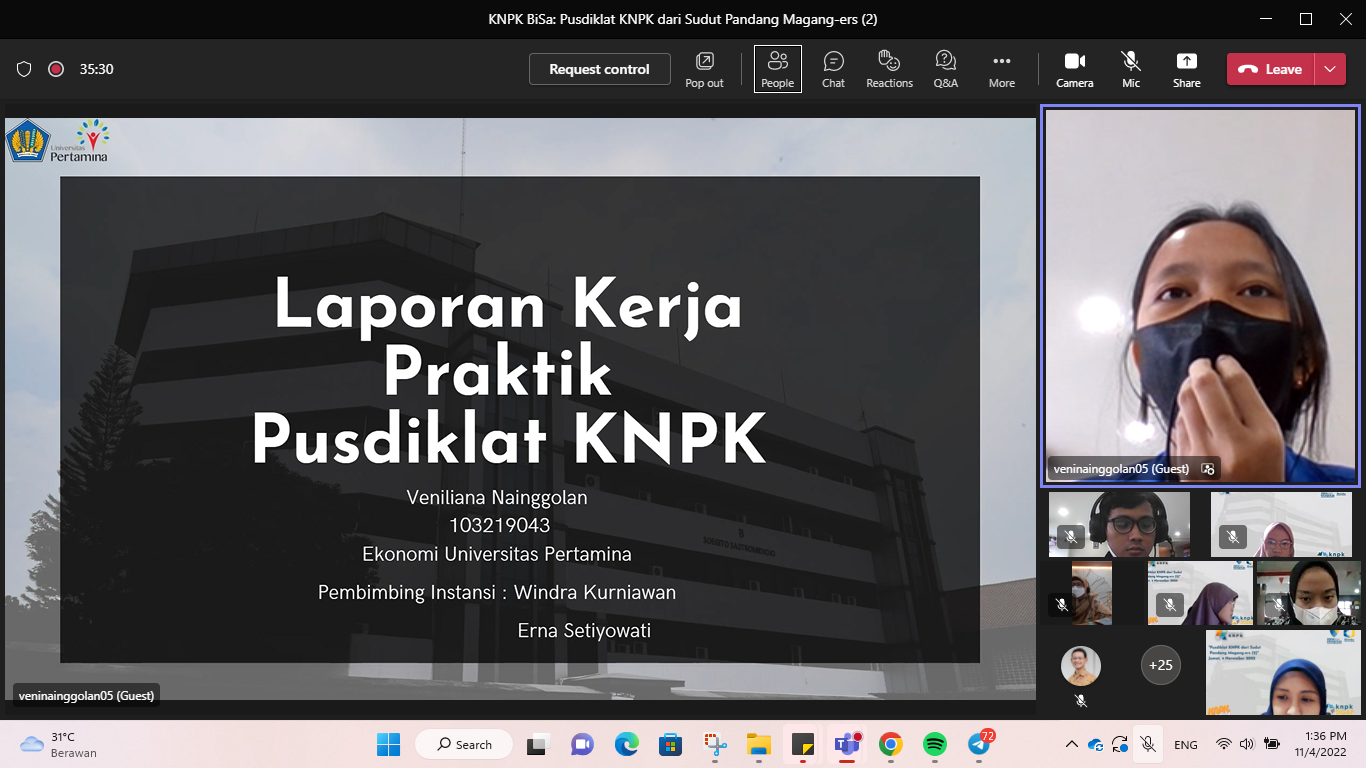Open the Reactions menu

coord(889,69)
